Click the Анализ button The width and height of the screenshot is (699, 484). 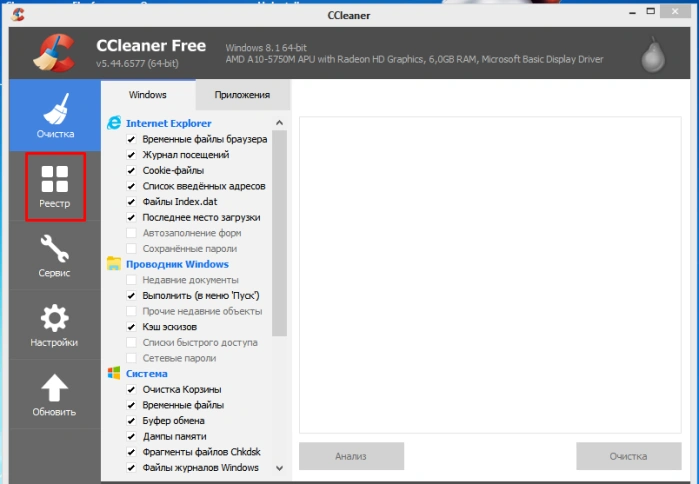tap(351, 456)
